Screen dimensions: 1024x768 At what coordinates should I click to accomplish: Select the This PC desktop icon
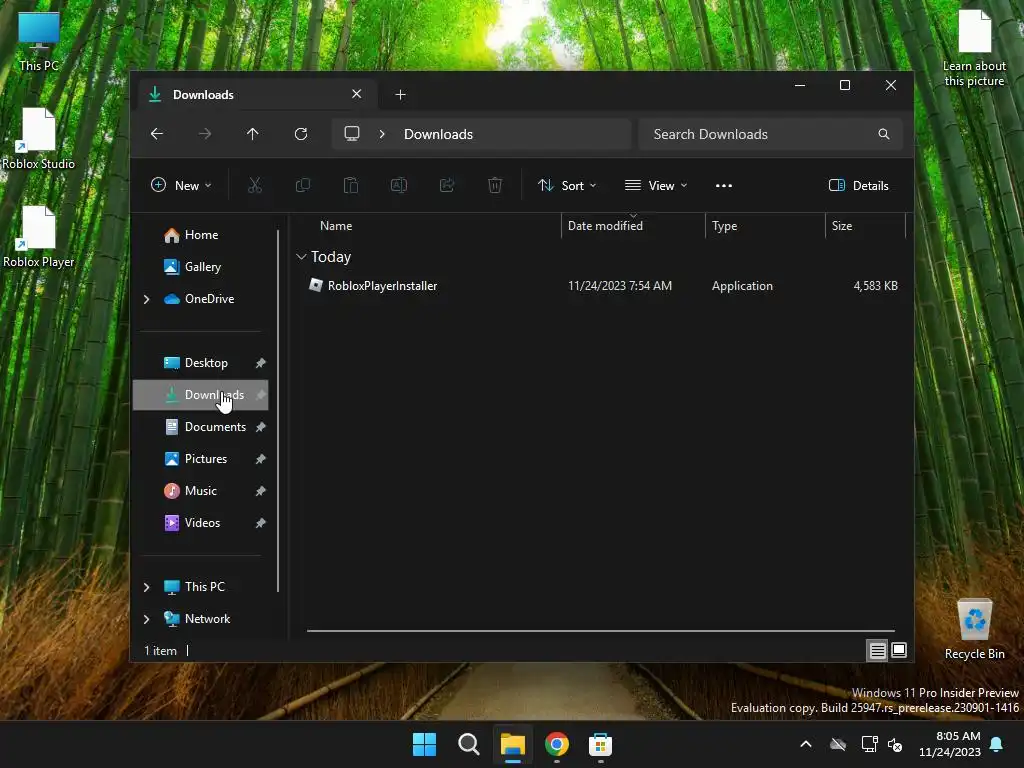click(x=39, y=42)
